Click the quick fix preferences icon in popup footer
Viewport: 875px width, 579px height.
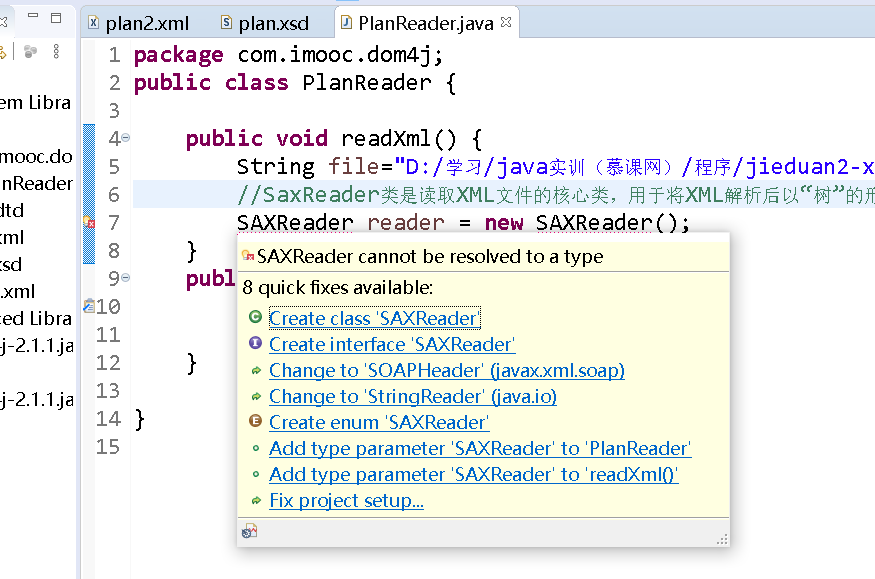[249, 532]
